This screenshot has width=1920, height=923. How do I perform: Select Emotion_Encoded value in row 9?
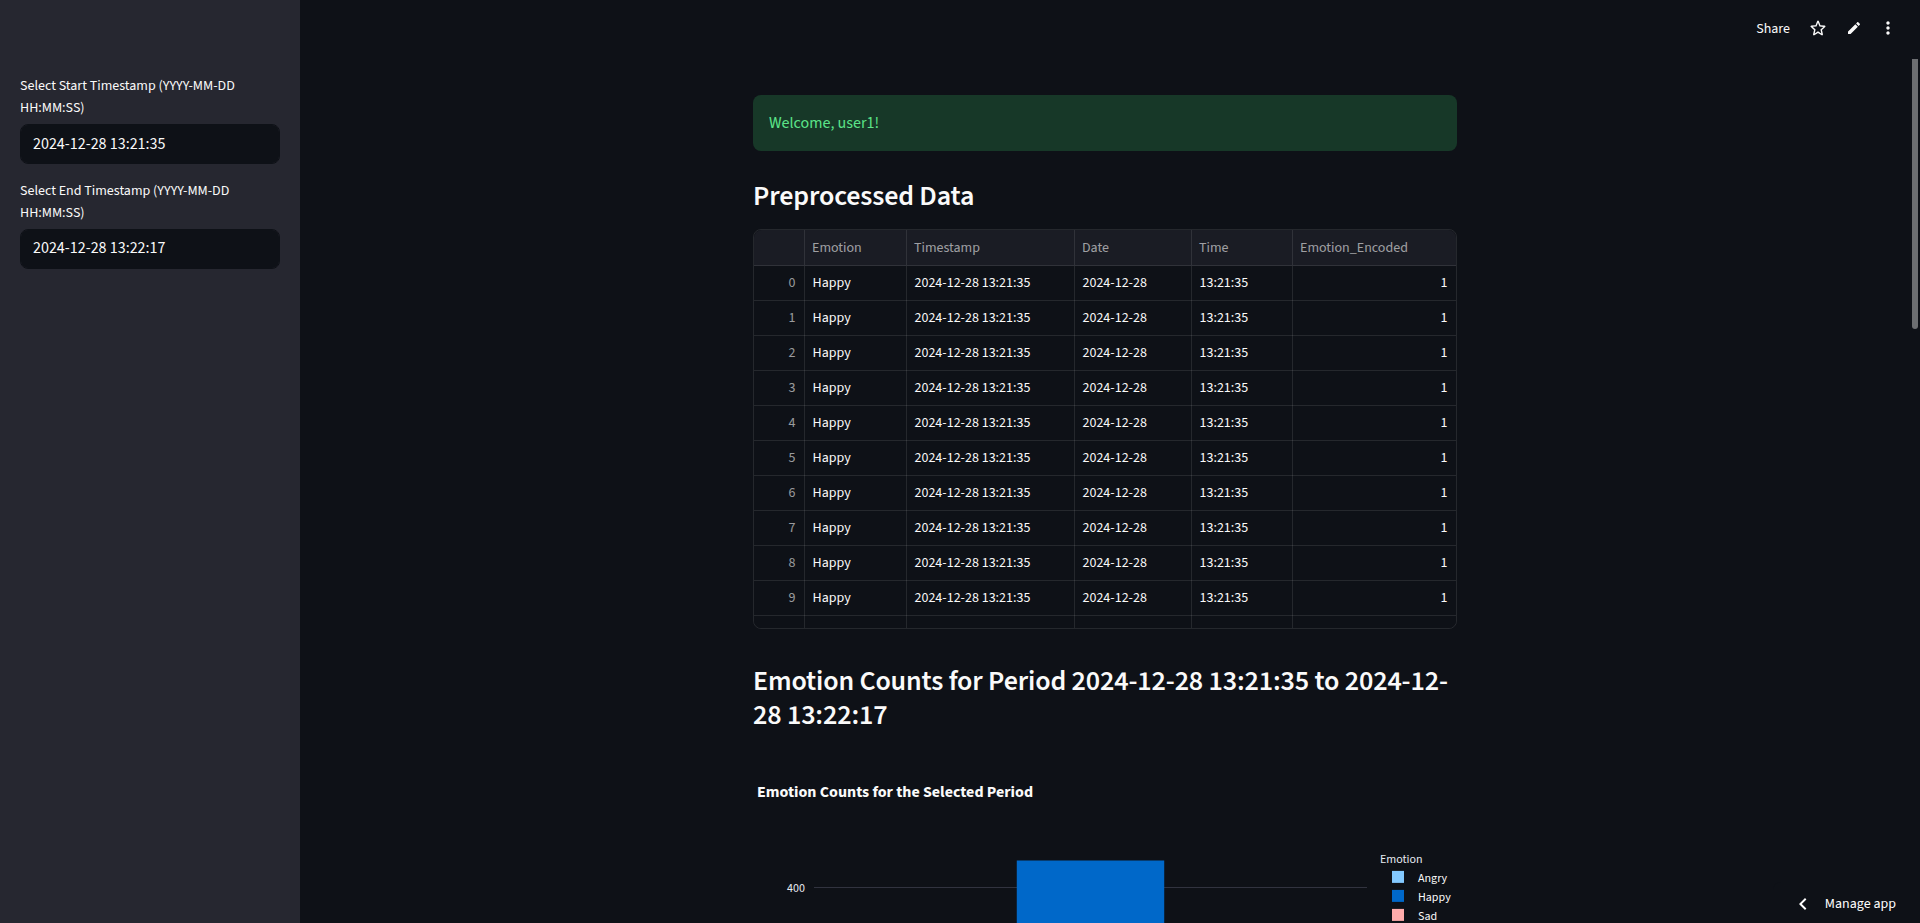1374,598
